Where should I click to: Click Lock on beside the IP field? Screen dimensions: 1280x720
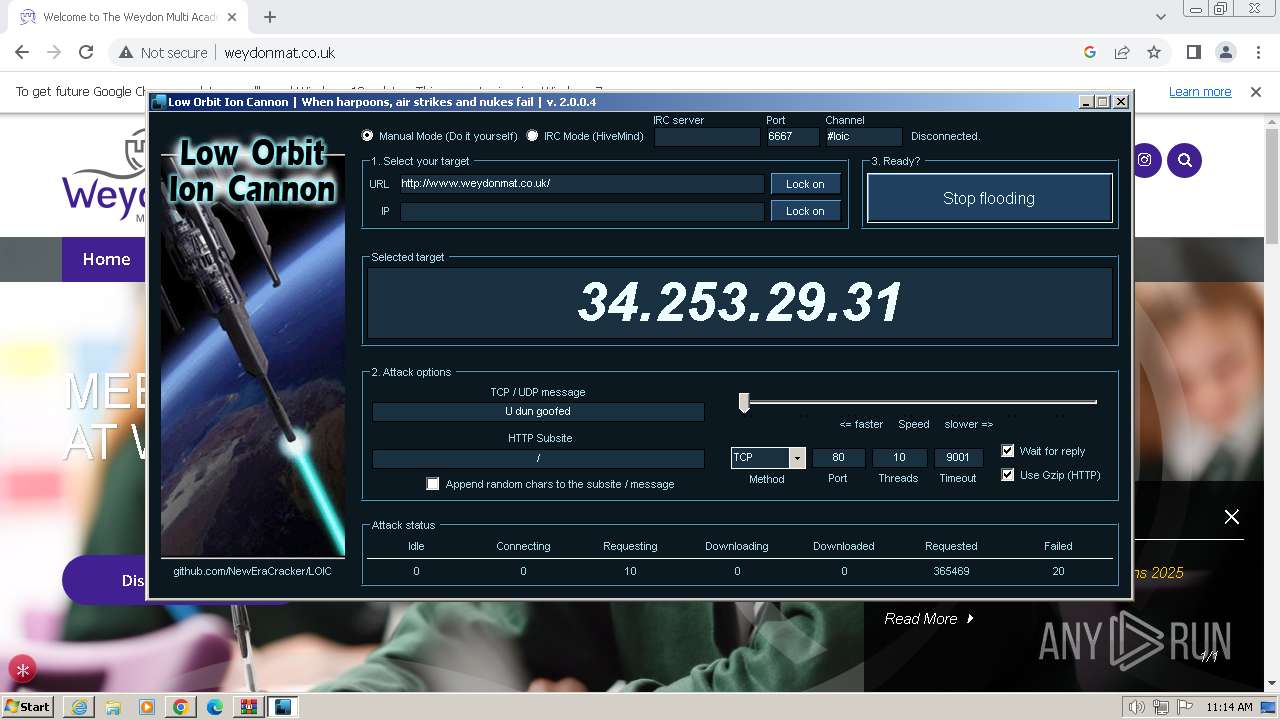pos(805,211)
